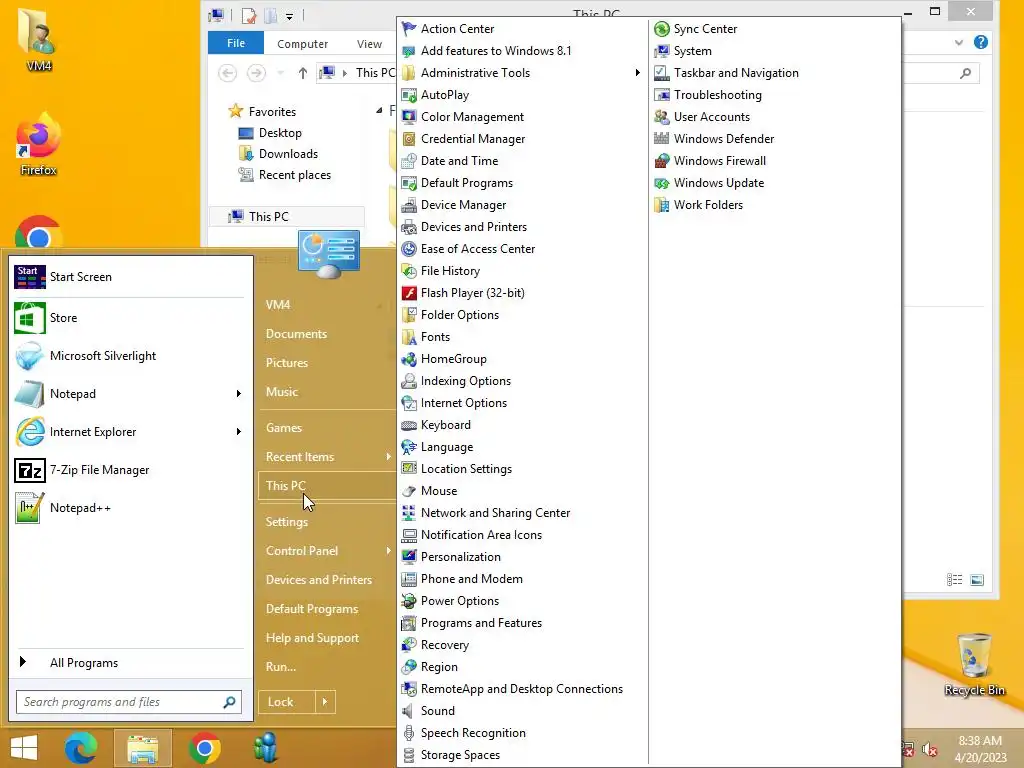Open Recycle Bin on desktop
This screenshot has height=768, width=1024.
click(974, 664)
